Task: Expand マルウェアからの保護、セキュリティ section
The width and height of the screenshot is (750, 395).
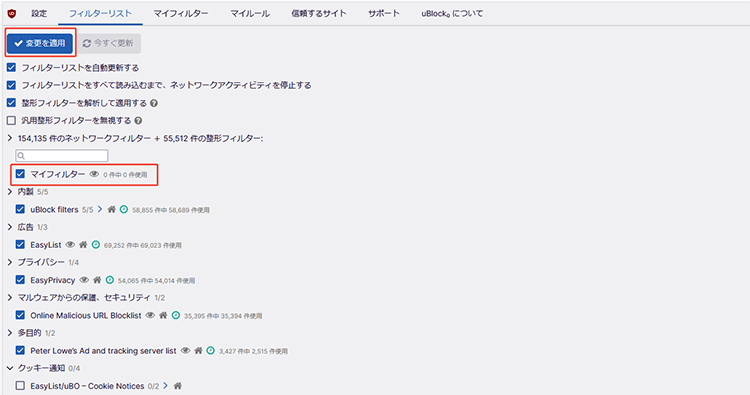Action: coord(10,298)
